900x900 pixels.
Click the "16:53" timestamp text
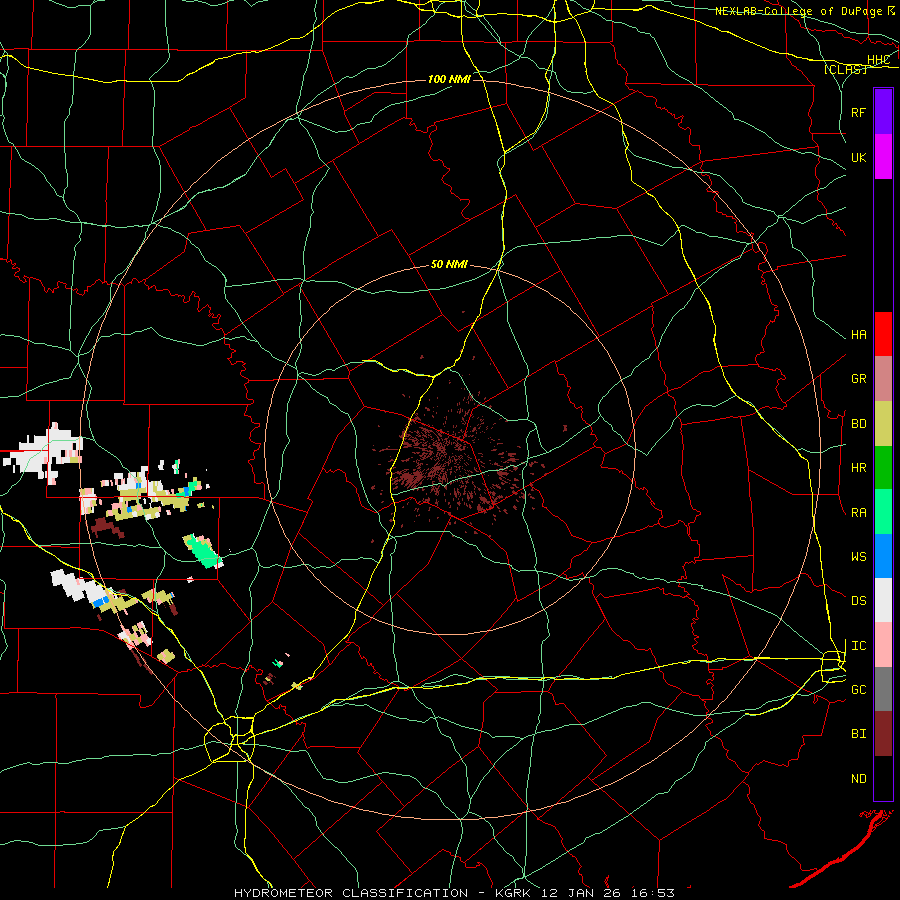(x=652, y=893)
